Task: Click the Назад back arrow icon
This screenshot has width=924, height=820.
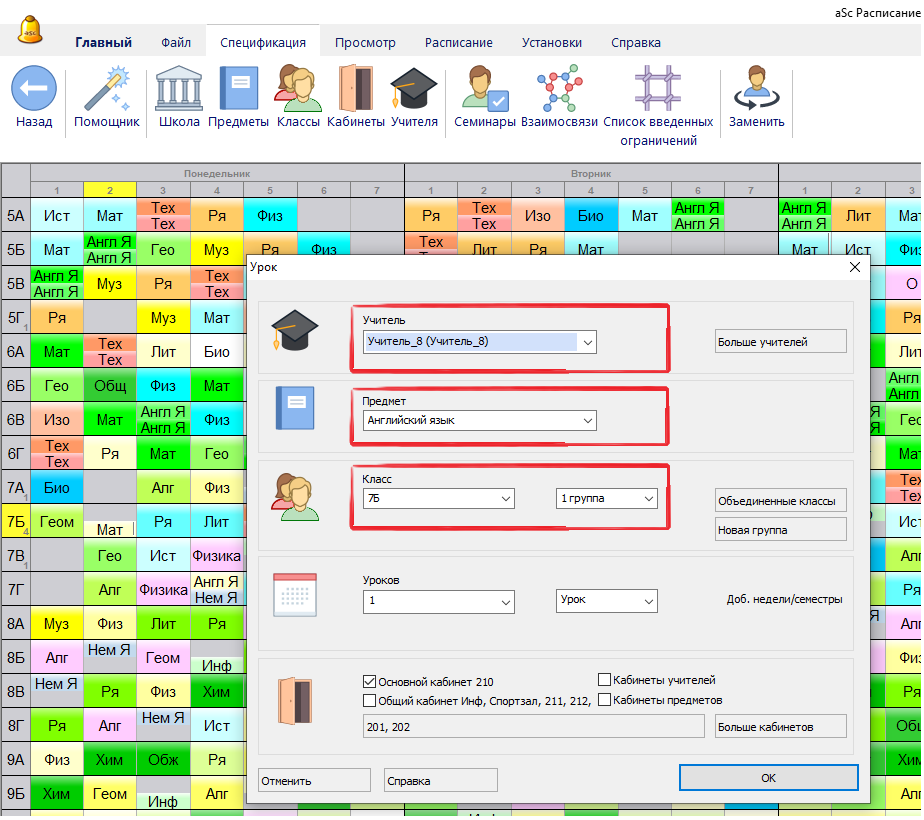Action: (34, 89)
